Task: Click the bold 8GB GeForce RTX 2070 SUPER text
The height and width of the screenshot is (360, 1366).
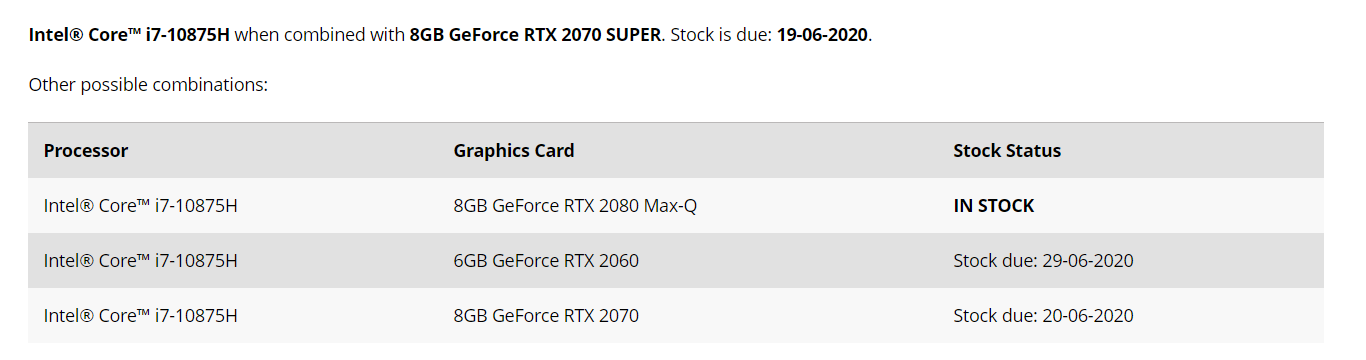Action: click(535, 34)
